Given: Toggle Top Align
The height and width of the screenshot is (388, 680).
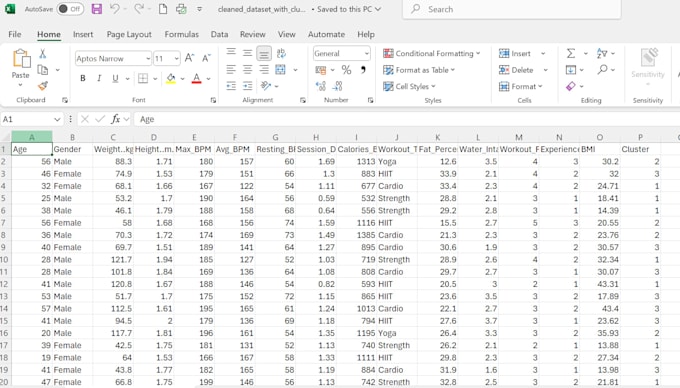Looking at the screenshot, I should click(231, 53).
